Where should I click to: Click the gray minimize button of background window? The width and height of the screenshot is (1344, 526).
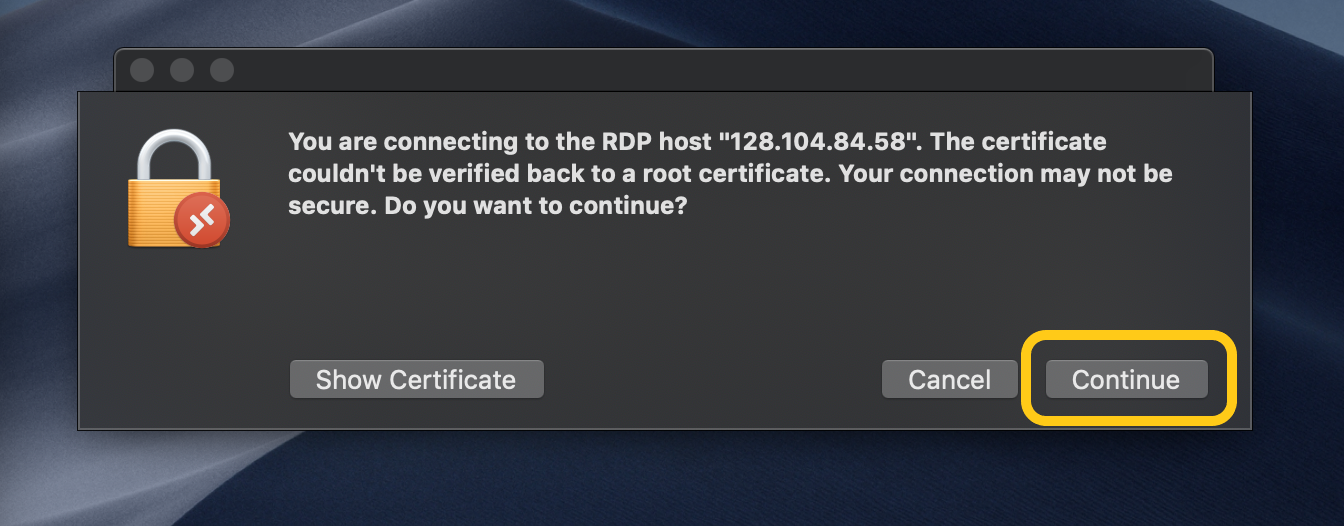(182, 70)
